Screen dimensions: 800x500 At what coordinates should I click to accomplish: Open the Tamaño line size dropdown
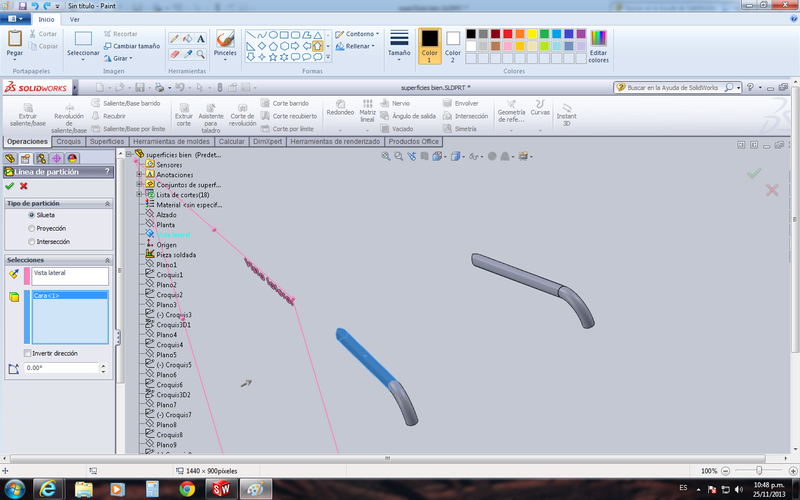pos(399,45)
